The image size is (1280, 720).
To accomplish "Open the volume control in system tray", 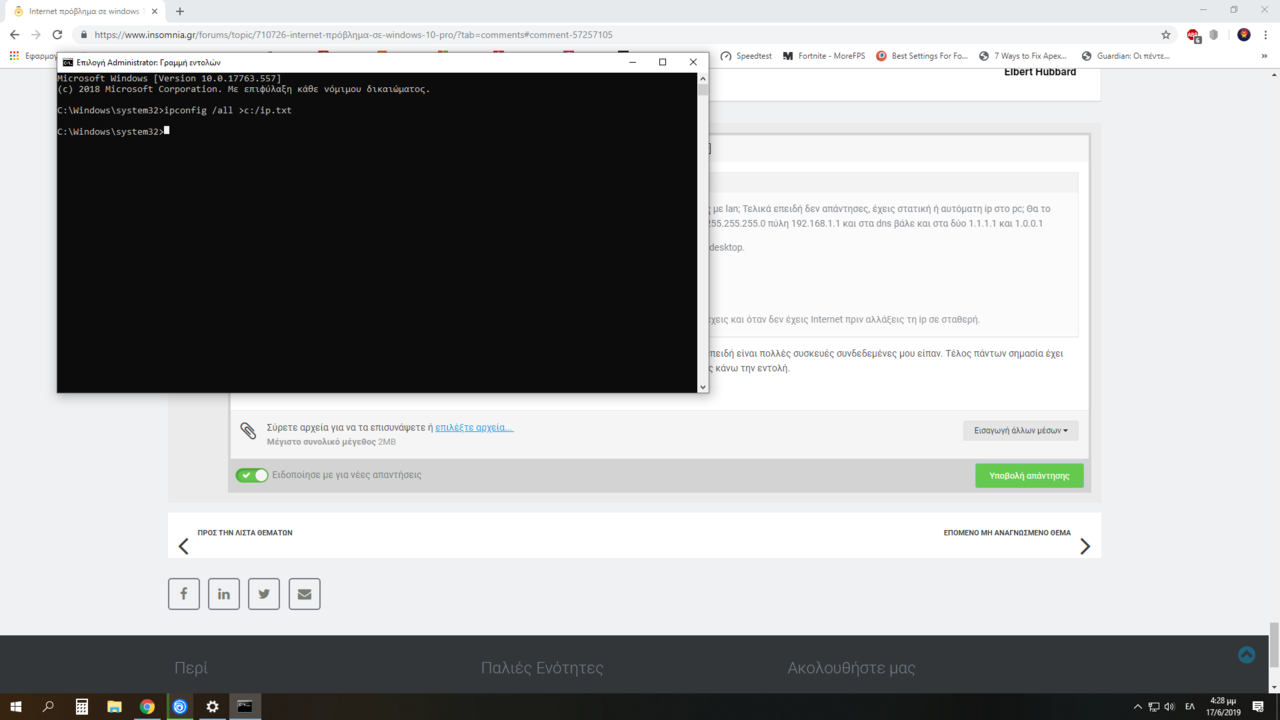I will coord(1169,707).
